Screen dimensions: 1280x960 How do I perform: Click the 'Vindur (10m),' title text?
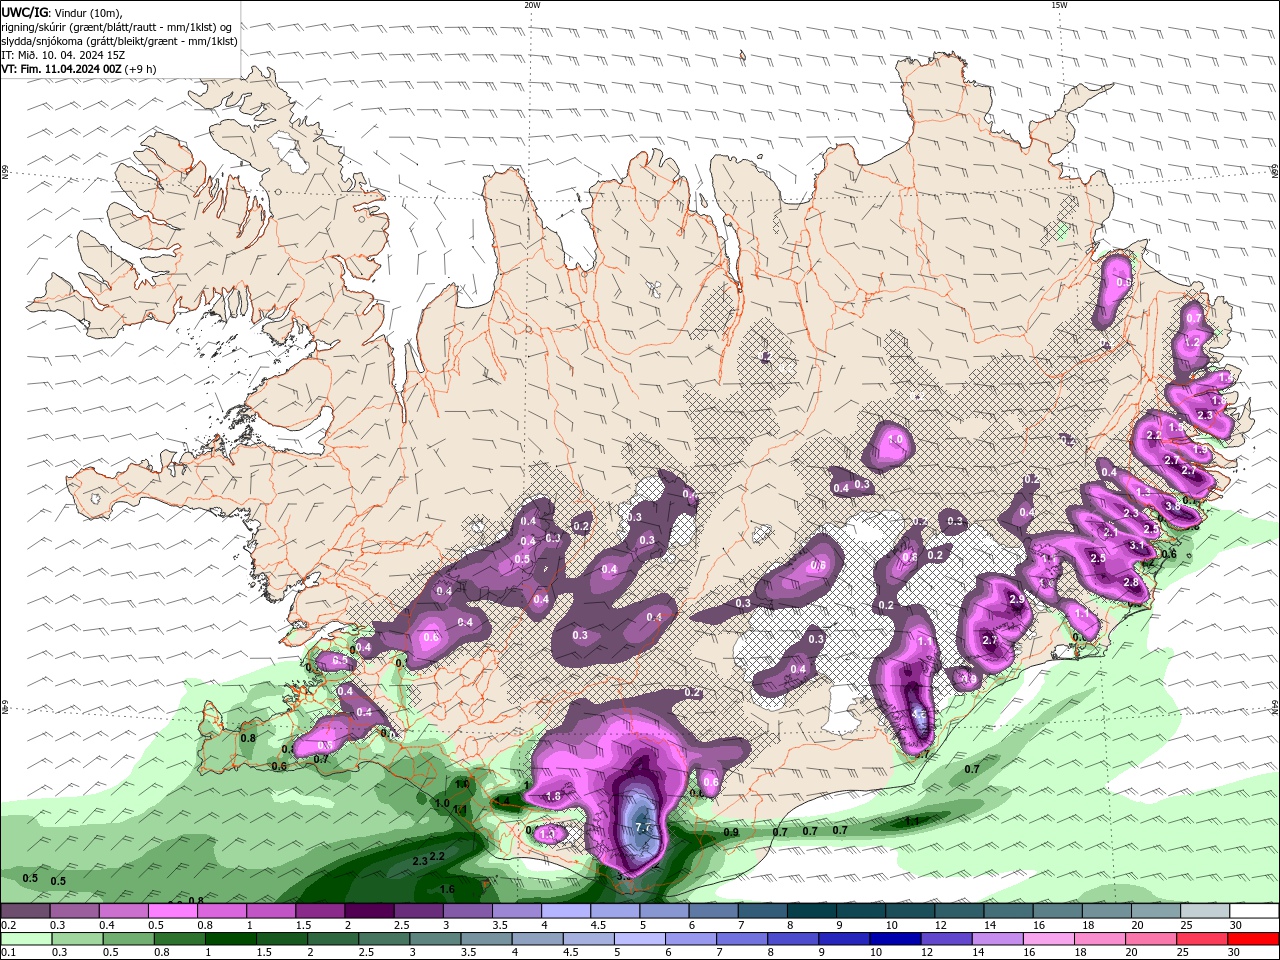pyautogui.click(x=87, y=12)
